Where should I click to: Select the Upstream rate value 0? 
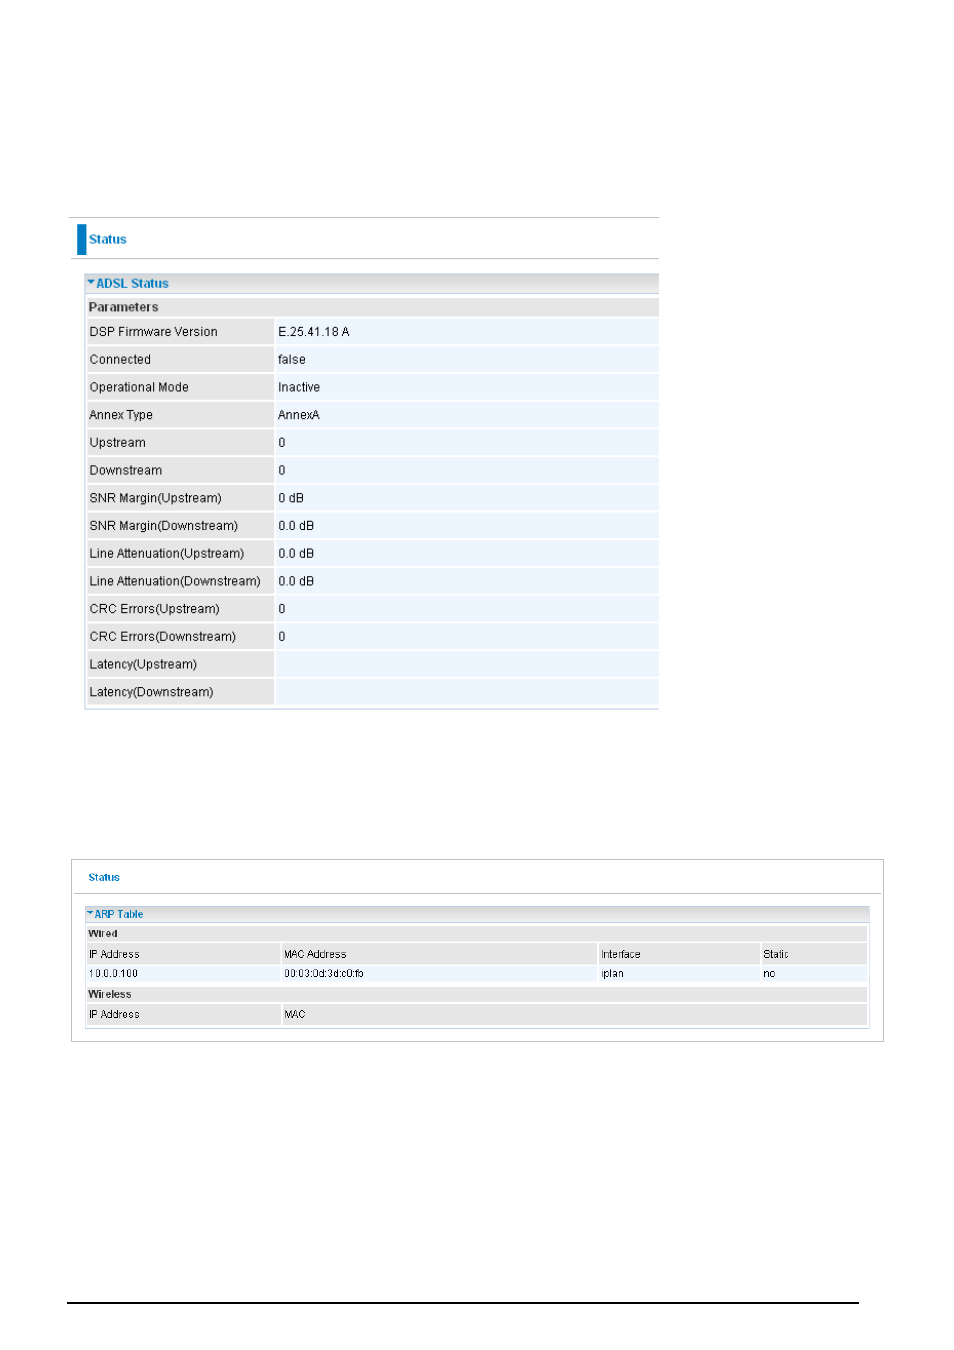click(282, 443)
